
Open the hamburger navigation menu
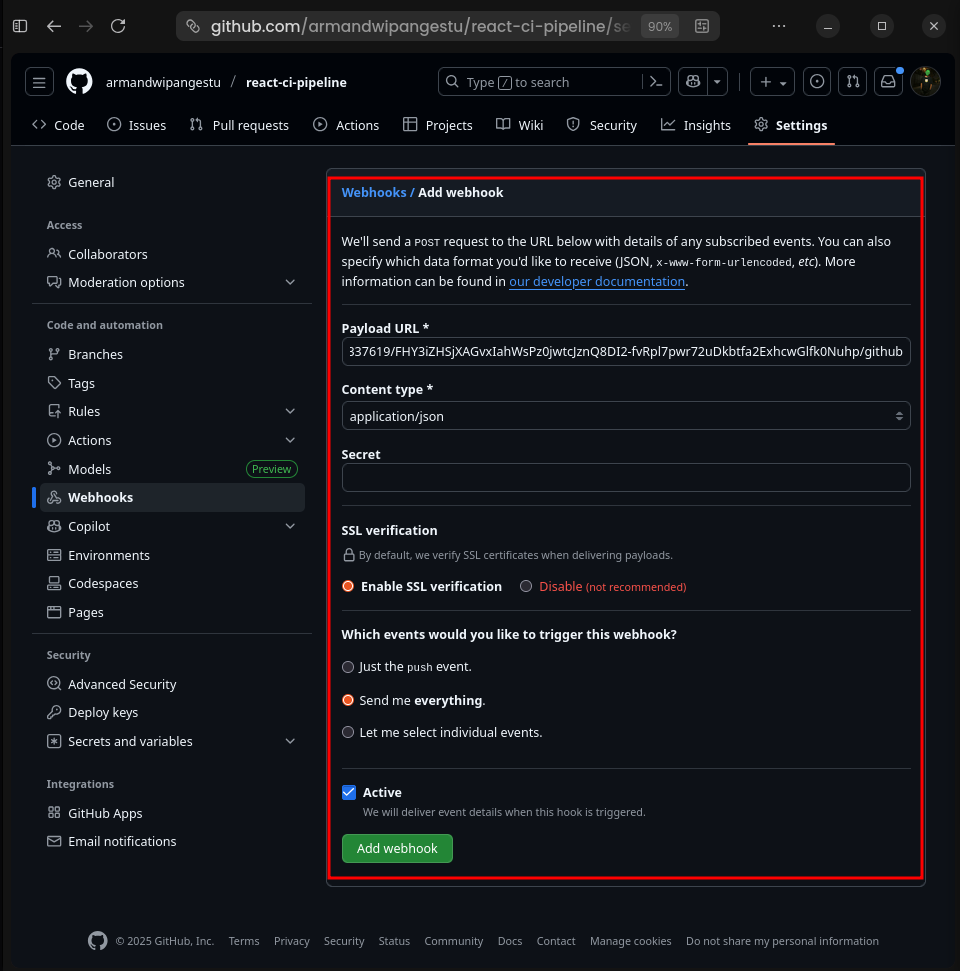[x=39, y=82]
